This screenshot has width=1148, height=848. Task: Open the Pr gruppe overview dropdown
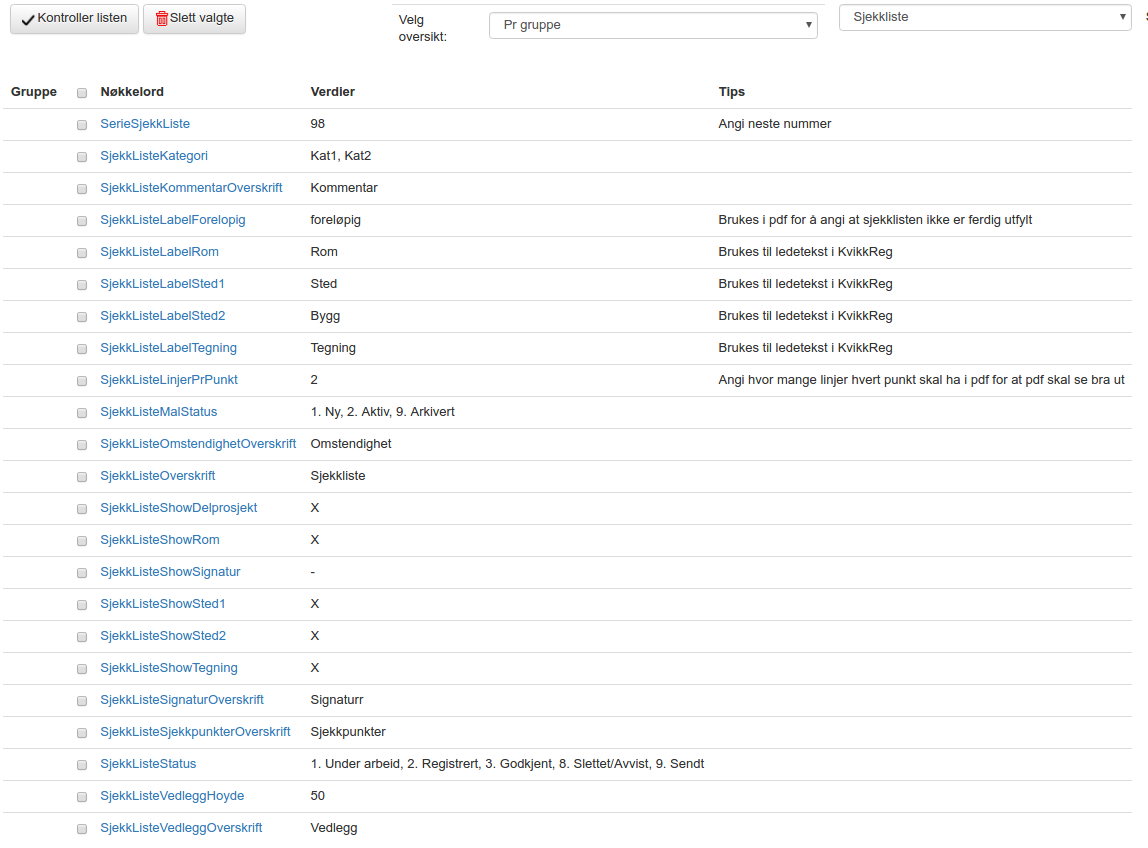click(652, 25)
